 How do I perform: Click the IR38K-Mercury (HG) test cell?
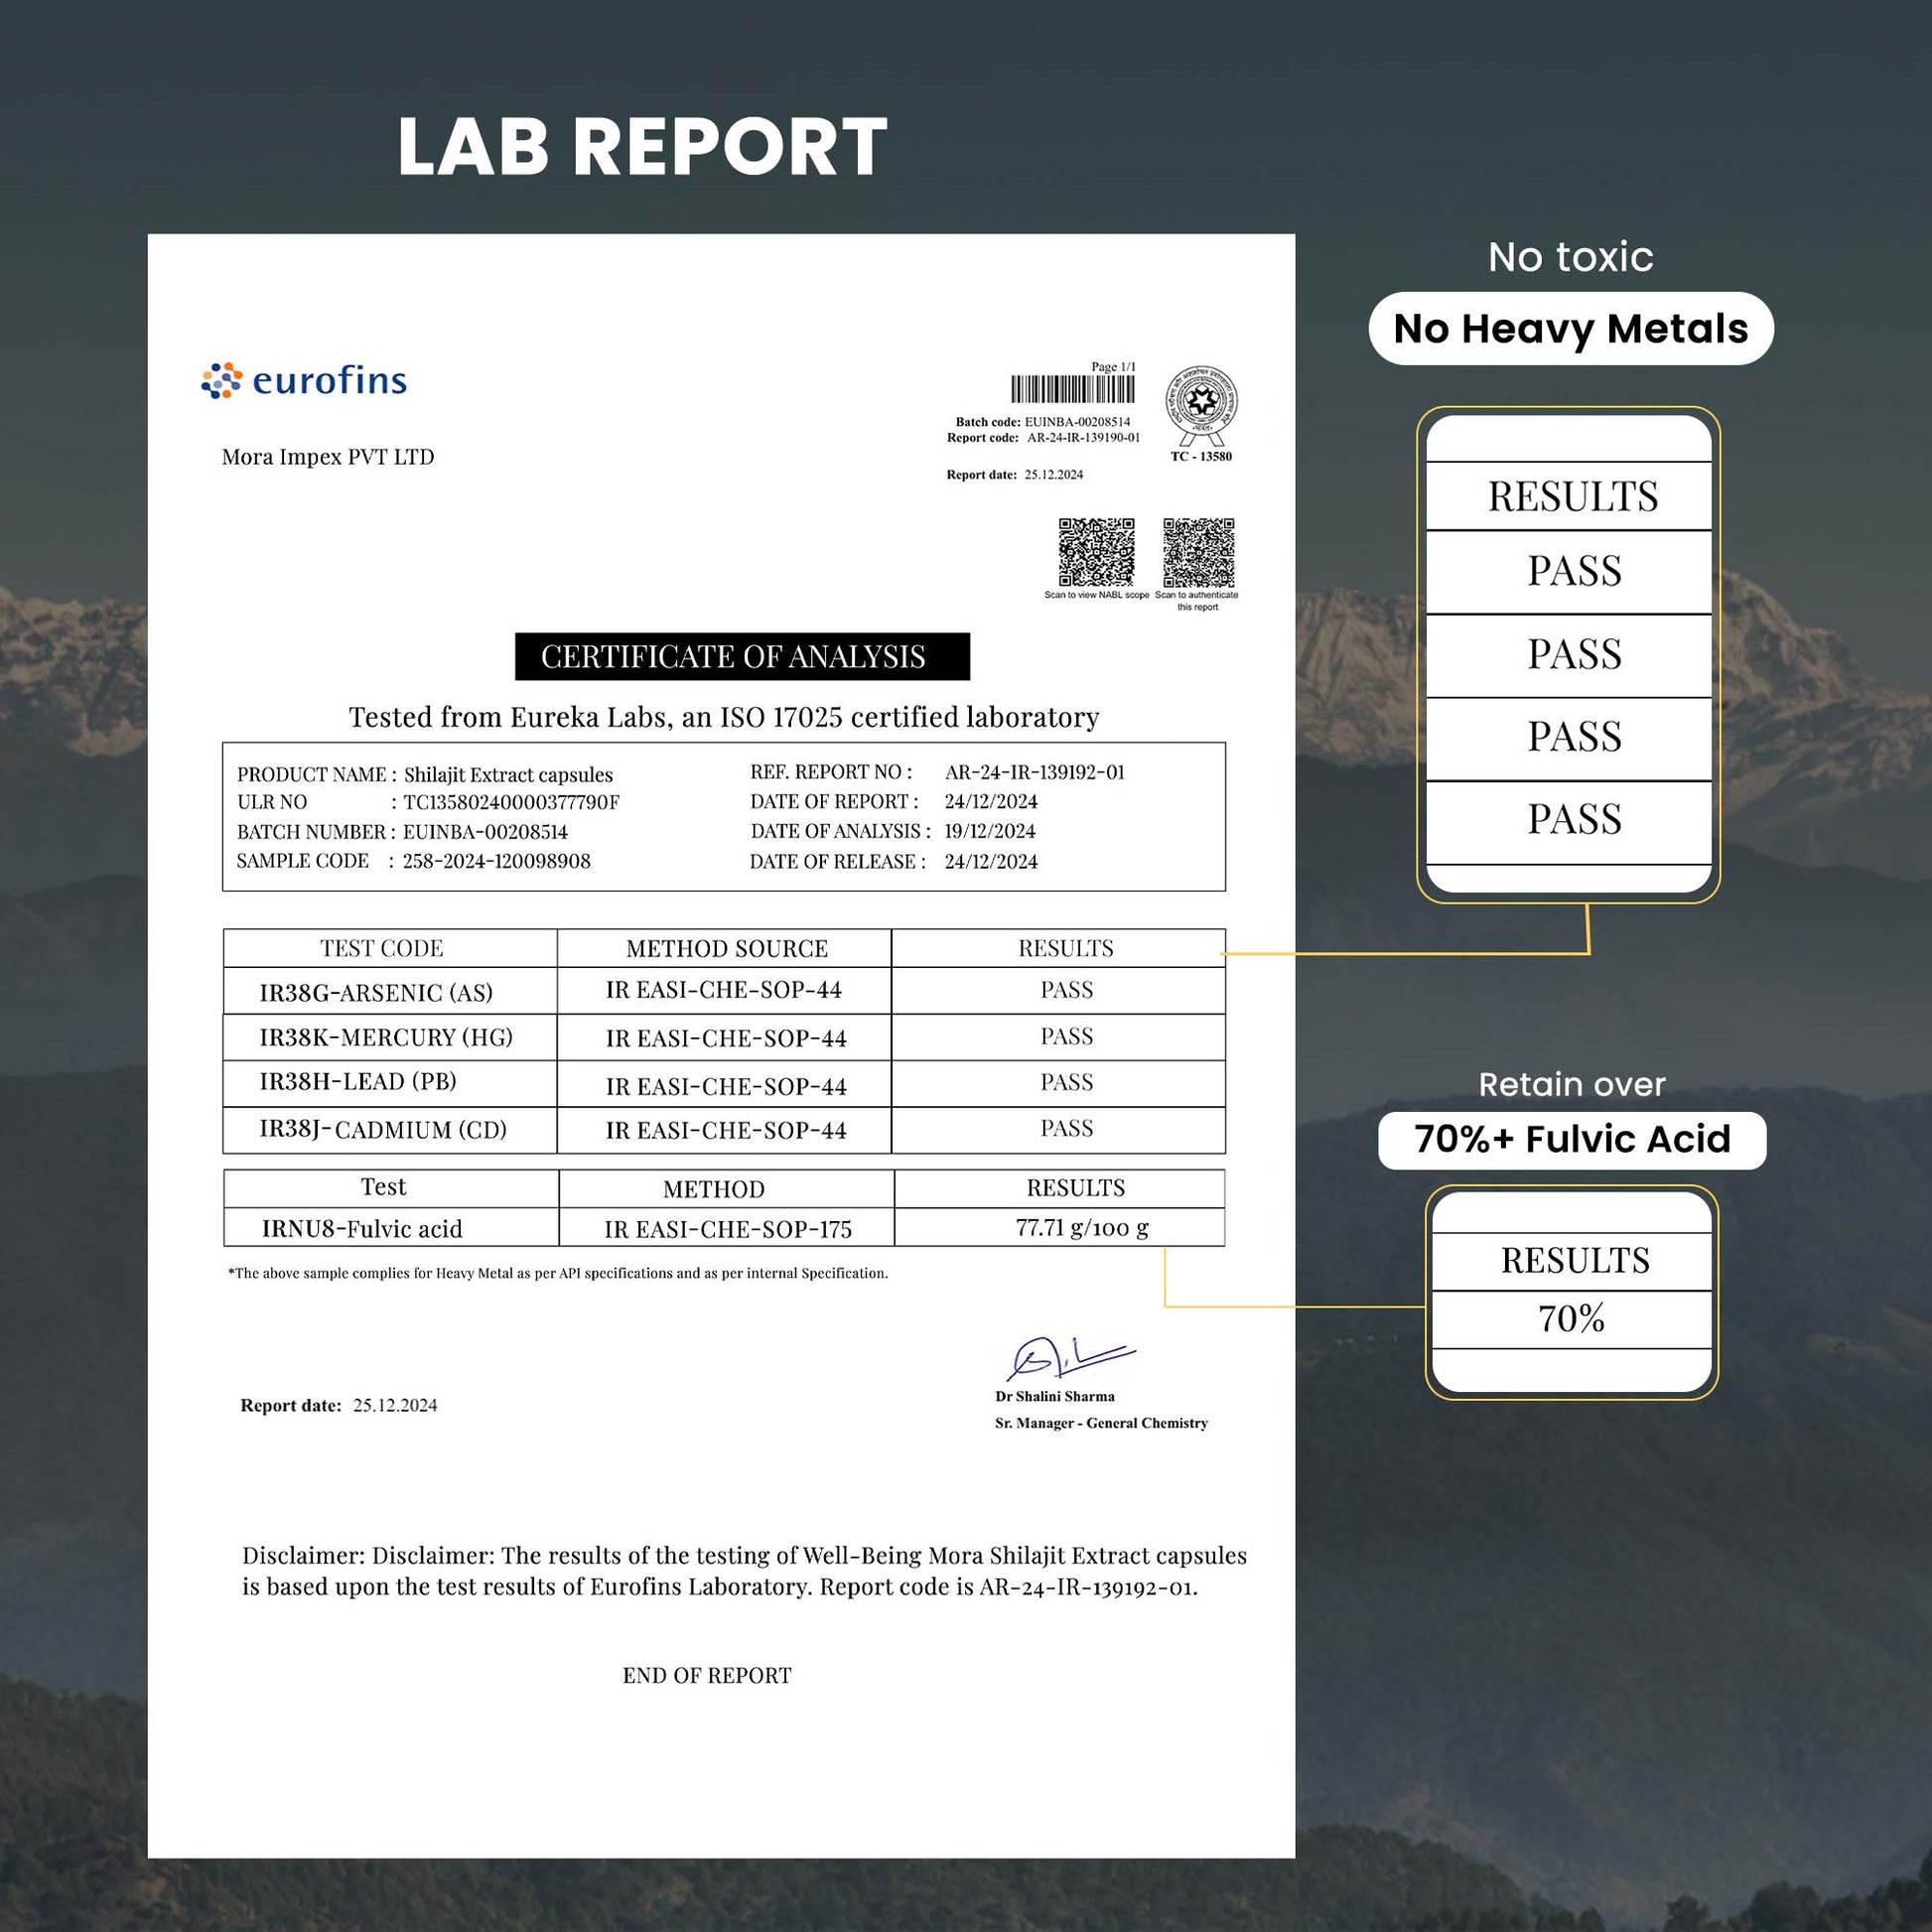386,1037
